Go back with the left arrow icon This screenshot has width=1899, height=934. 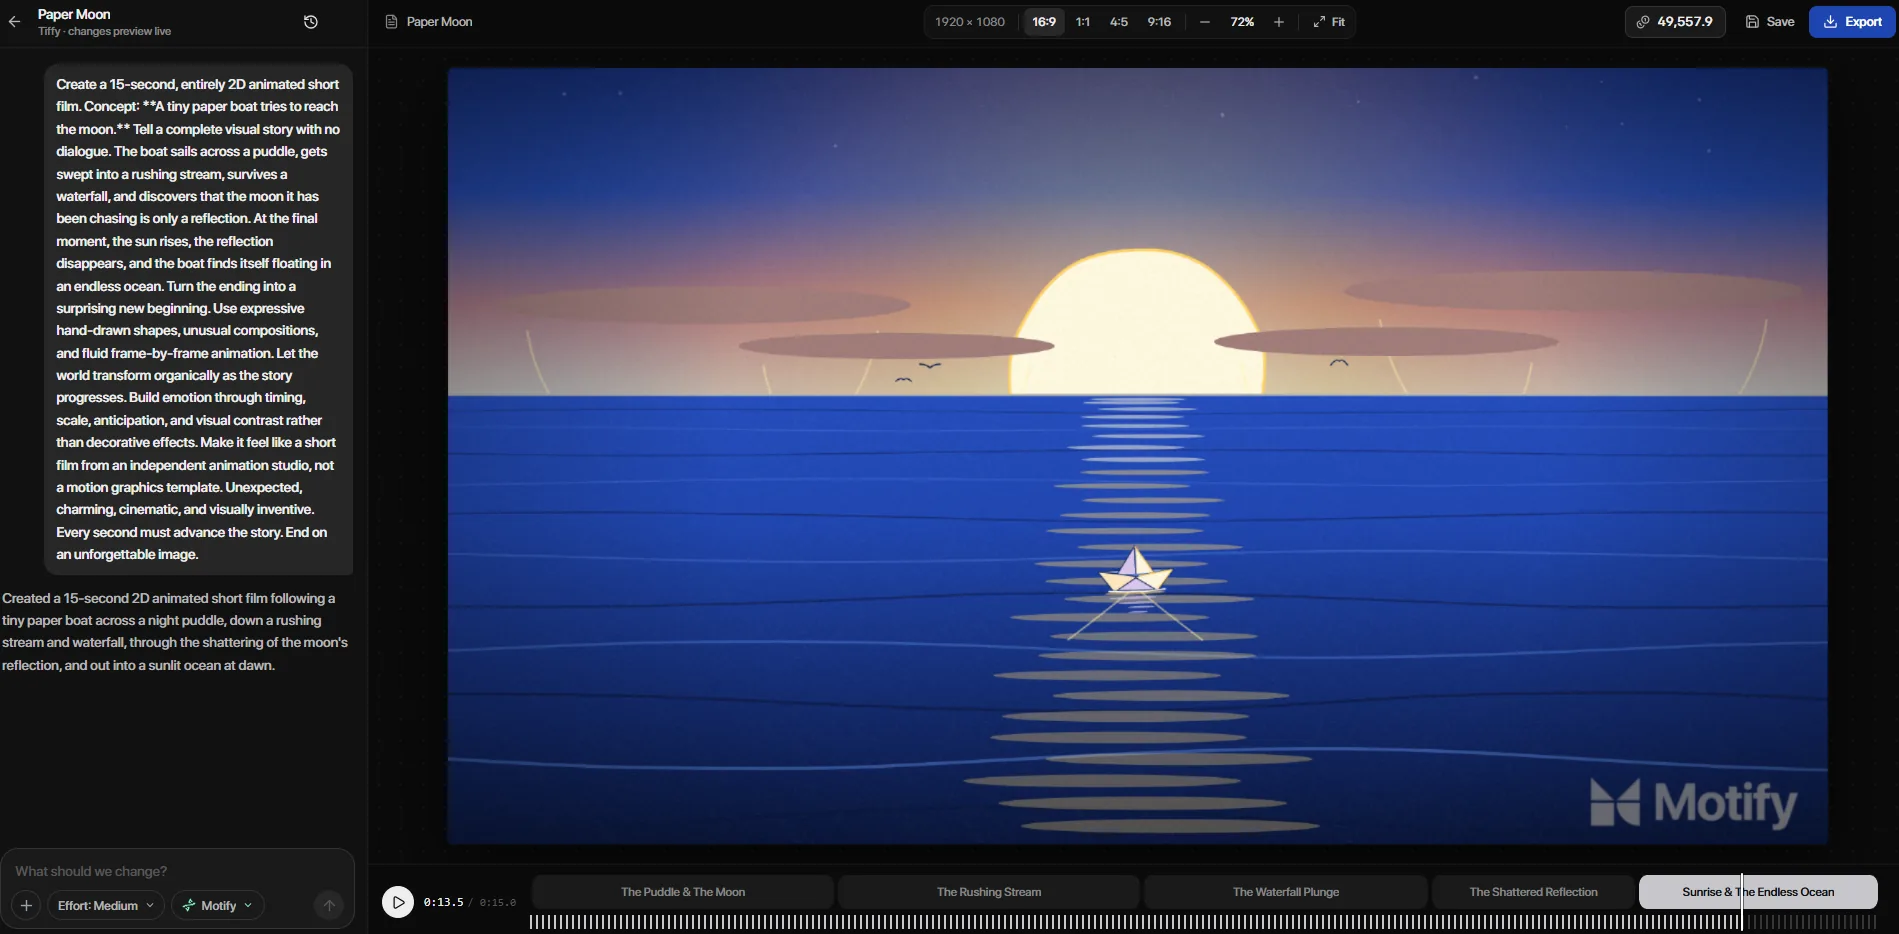pyautogui.click(x=14, y=22)
